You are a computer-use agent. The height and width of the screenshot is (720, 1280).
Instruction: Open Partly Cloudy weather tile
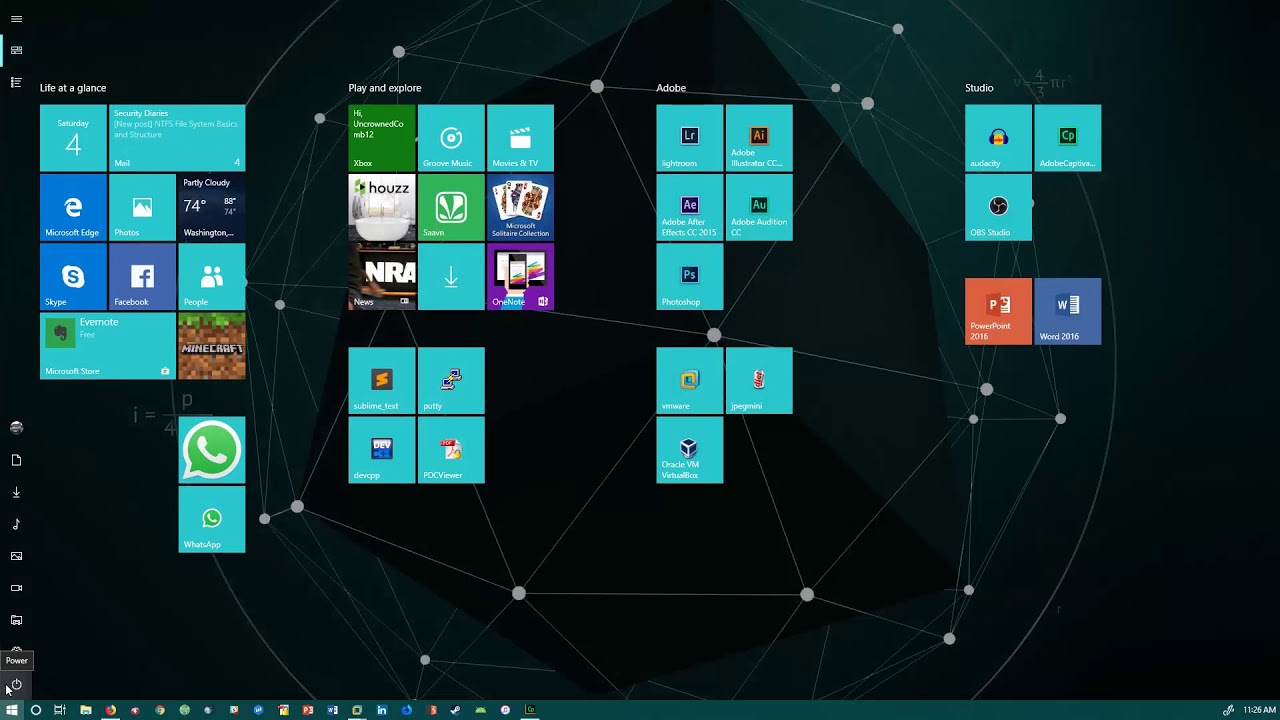pos(212,207)
